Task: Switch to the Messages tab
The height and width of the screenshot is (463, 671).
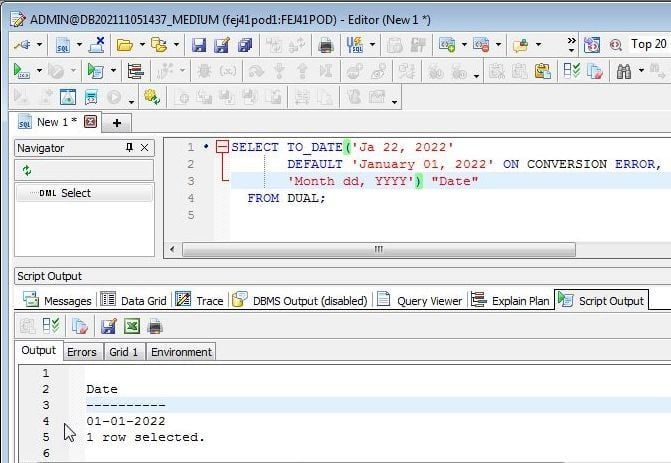Action: (57, 300)
